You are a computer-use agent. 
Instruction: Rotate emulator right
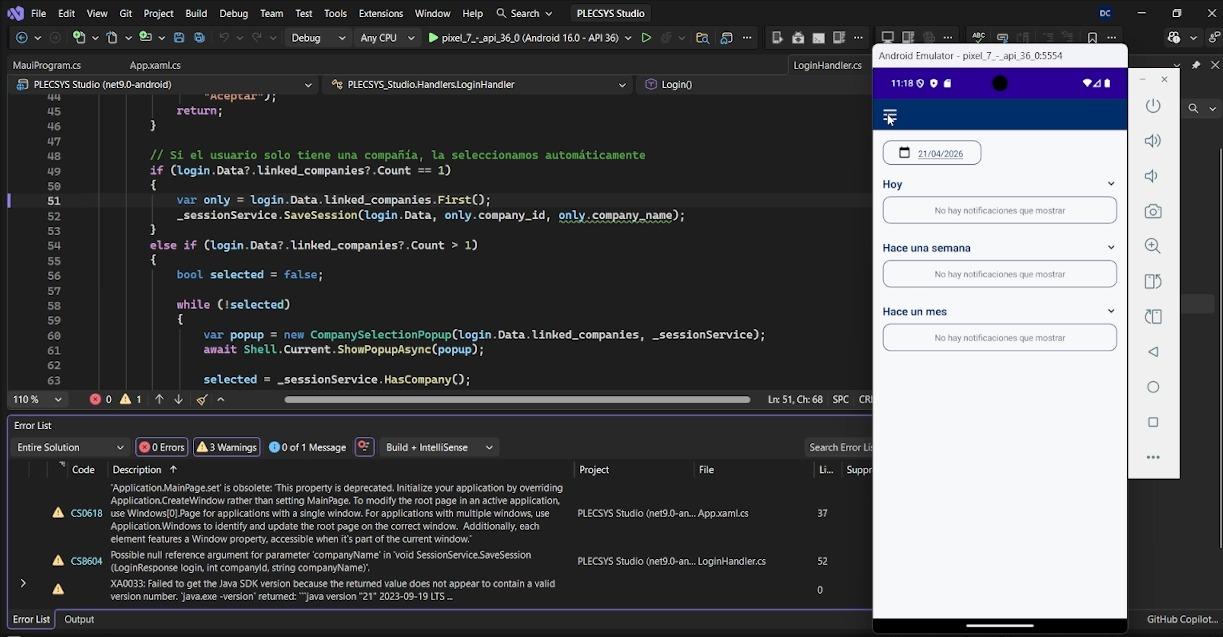[1153, 316]
